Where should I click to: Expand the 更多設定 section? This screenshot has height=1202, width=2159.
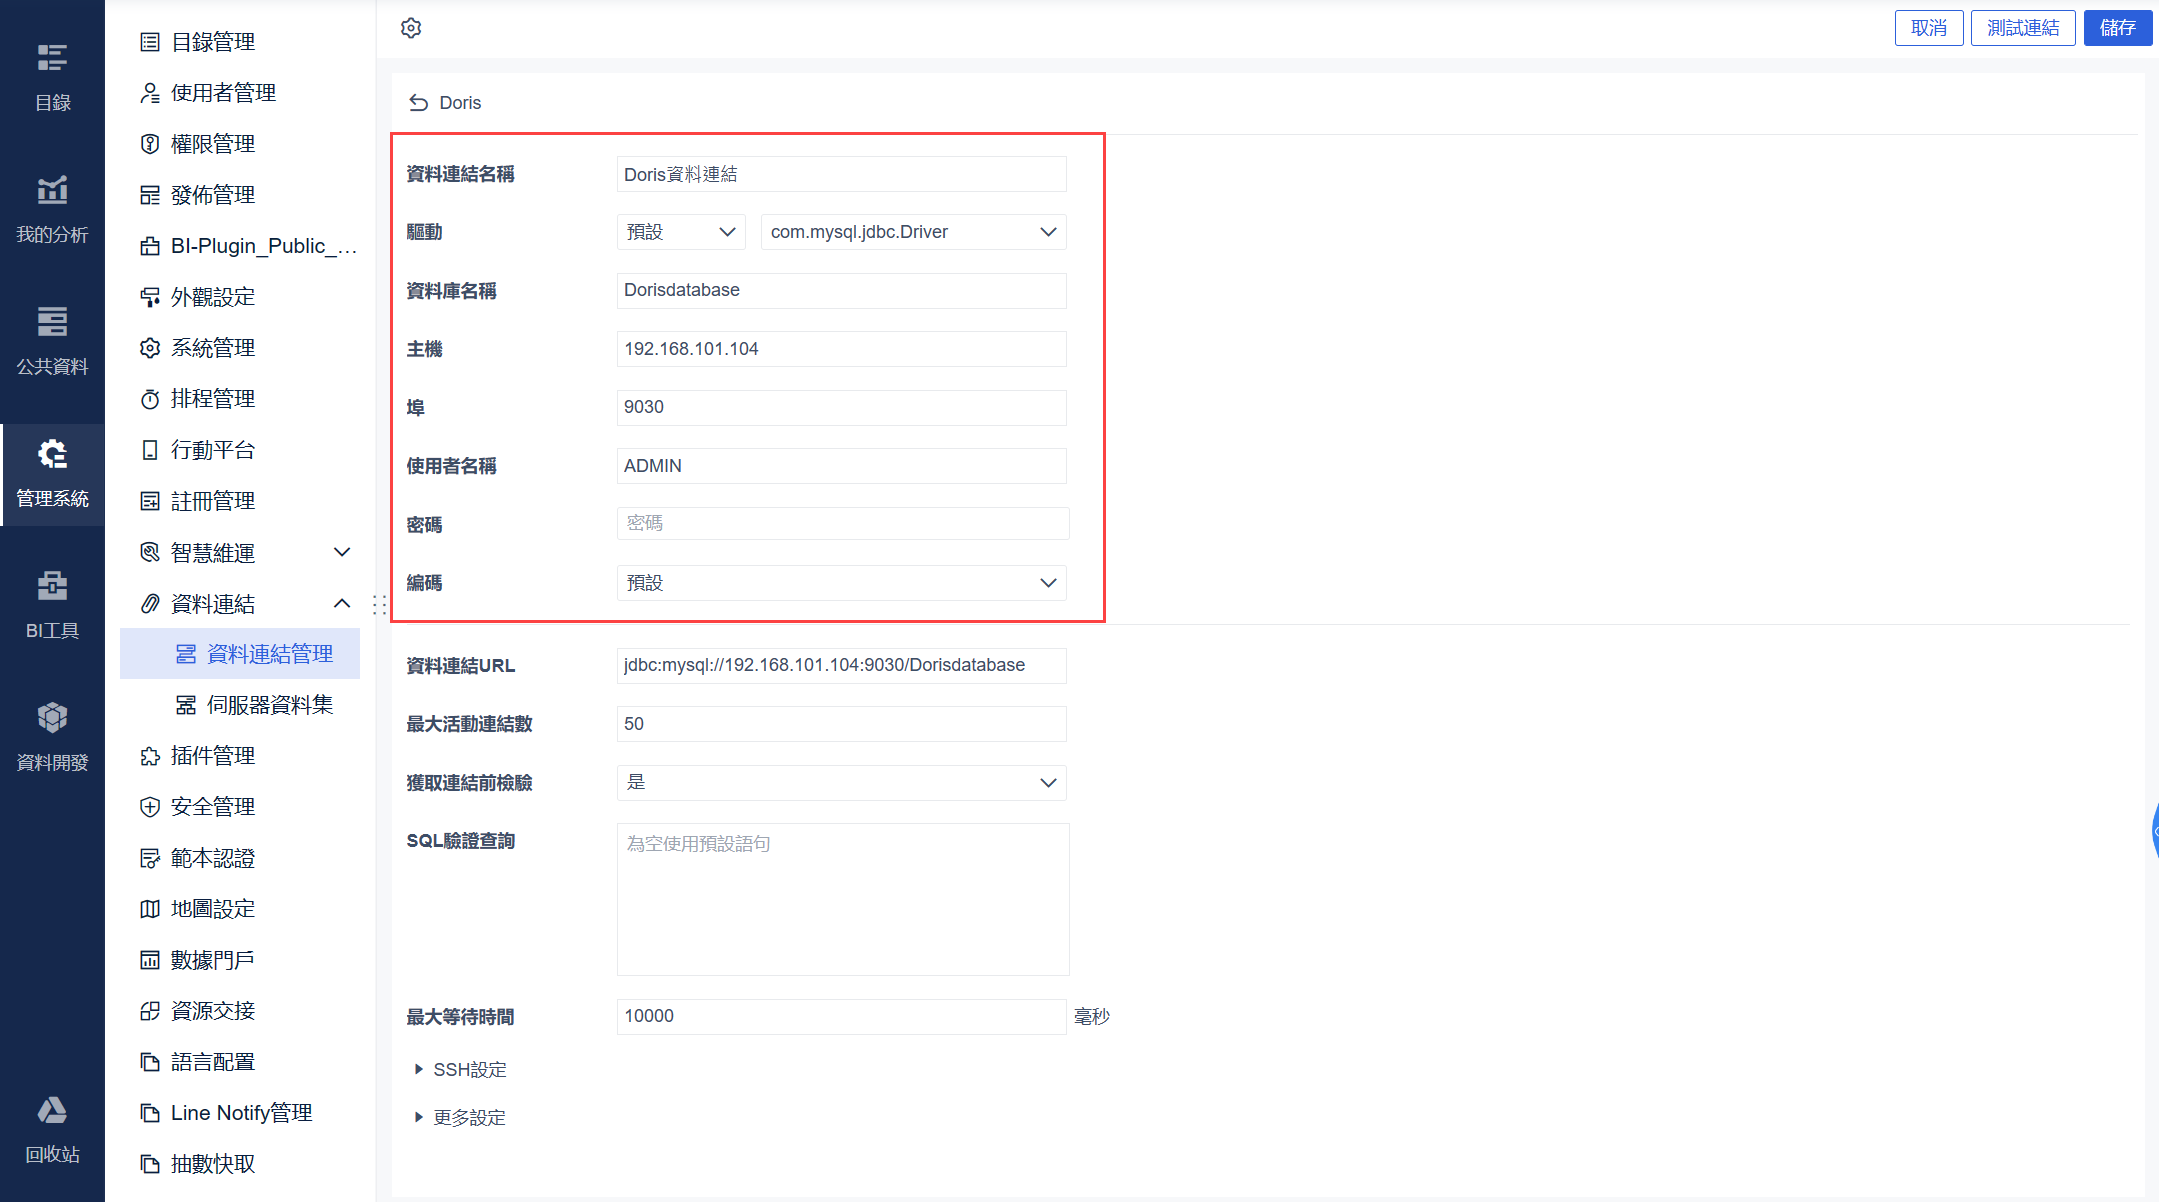point(460,1118)
